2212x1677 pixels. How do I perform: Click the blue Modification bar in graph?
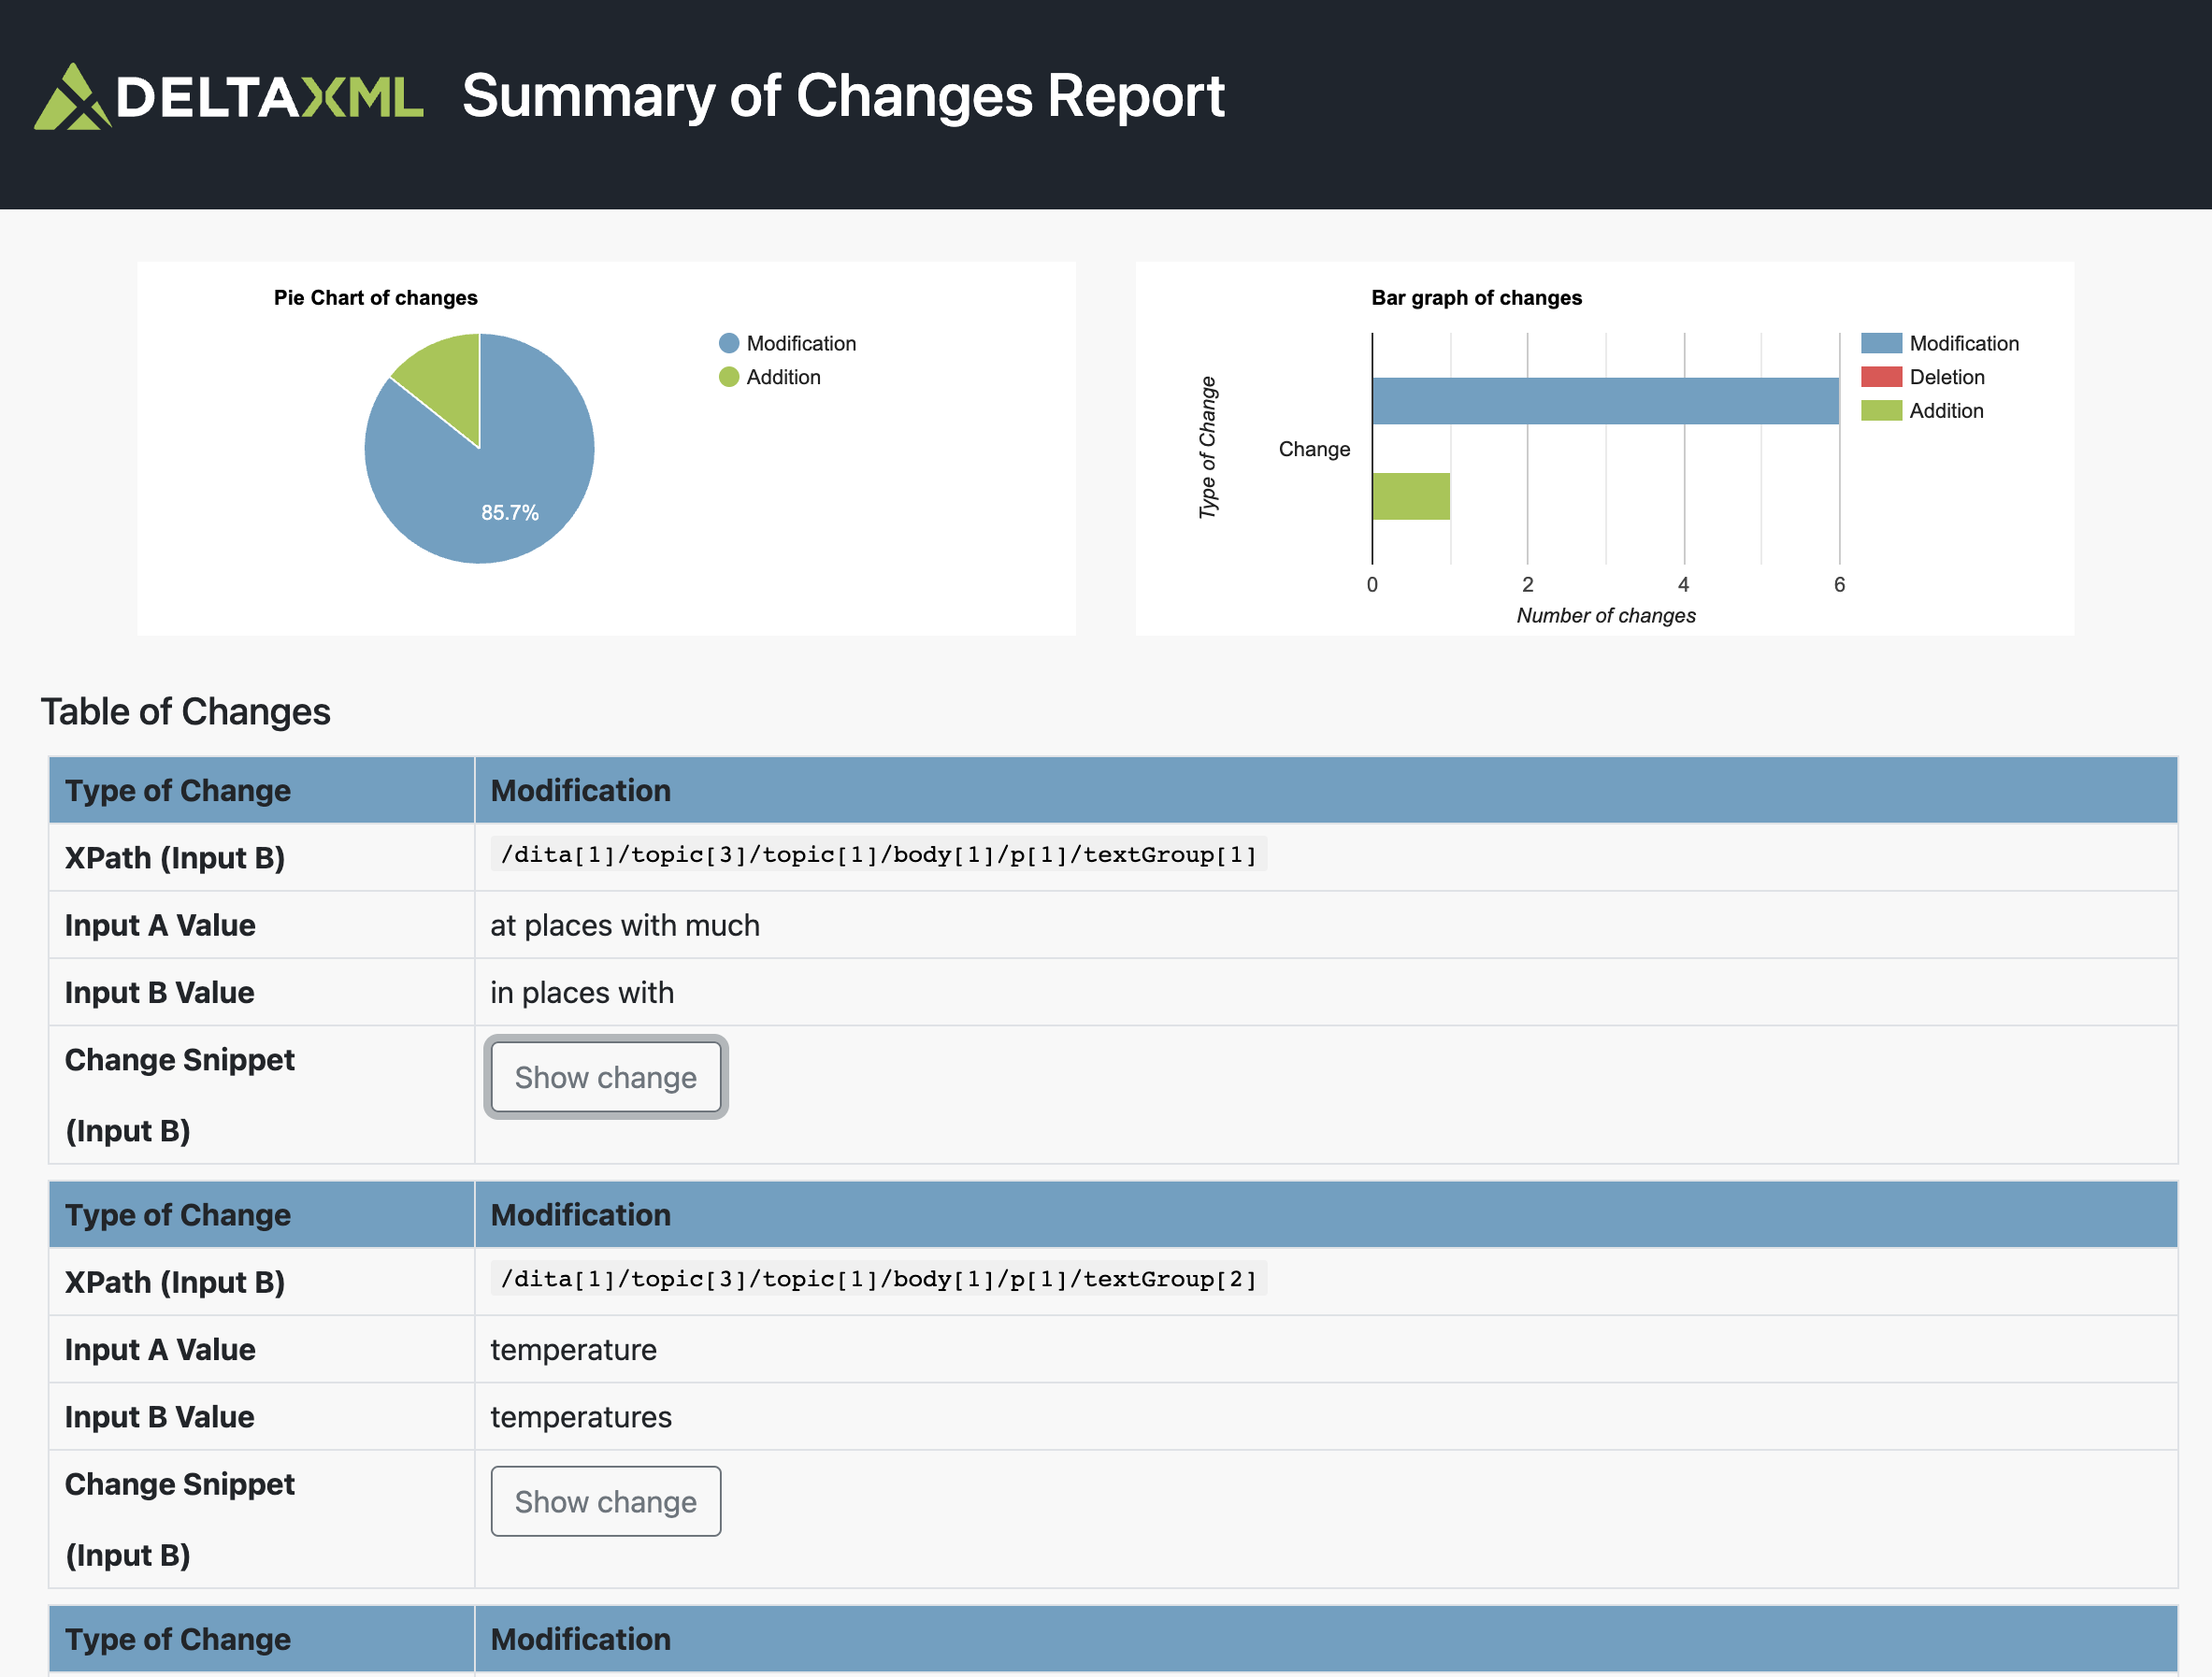point(1604,400)
